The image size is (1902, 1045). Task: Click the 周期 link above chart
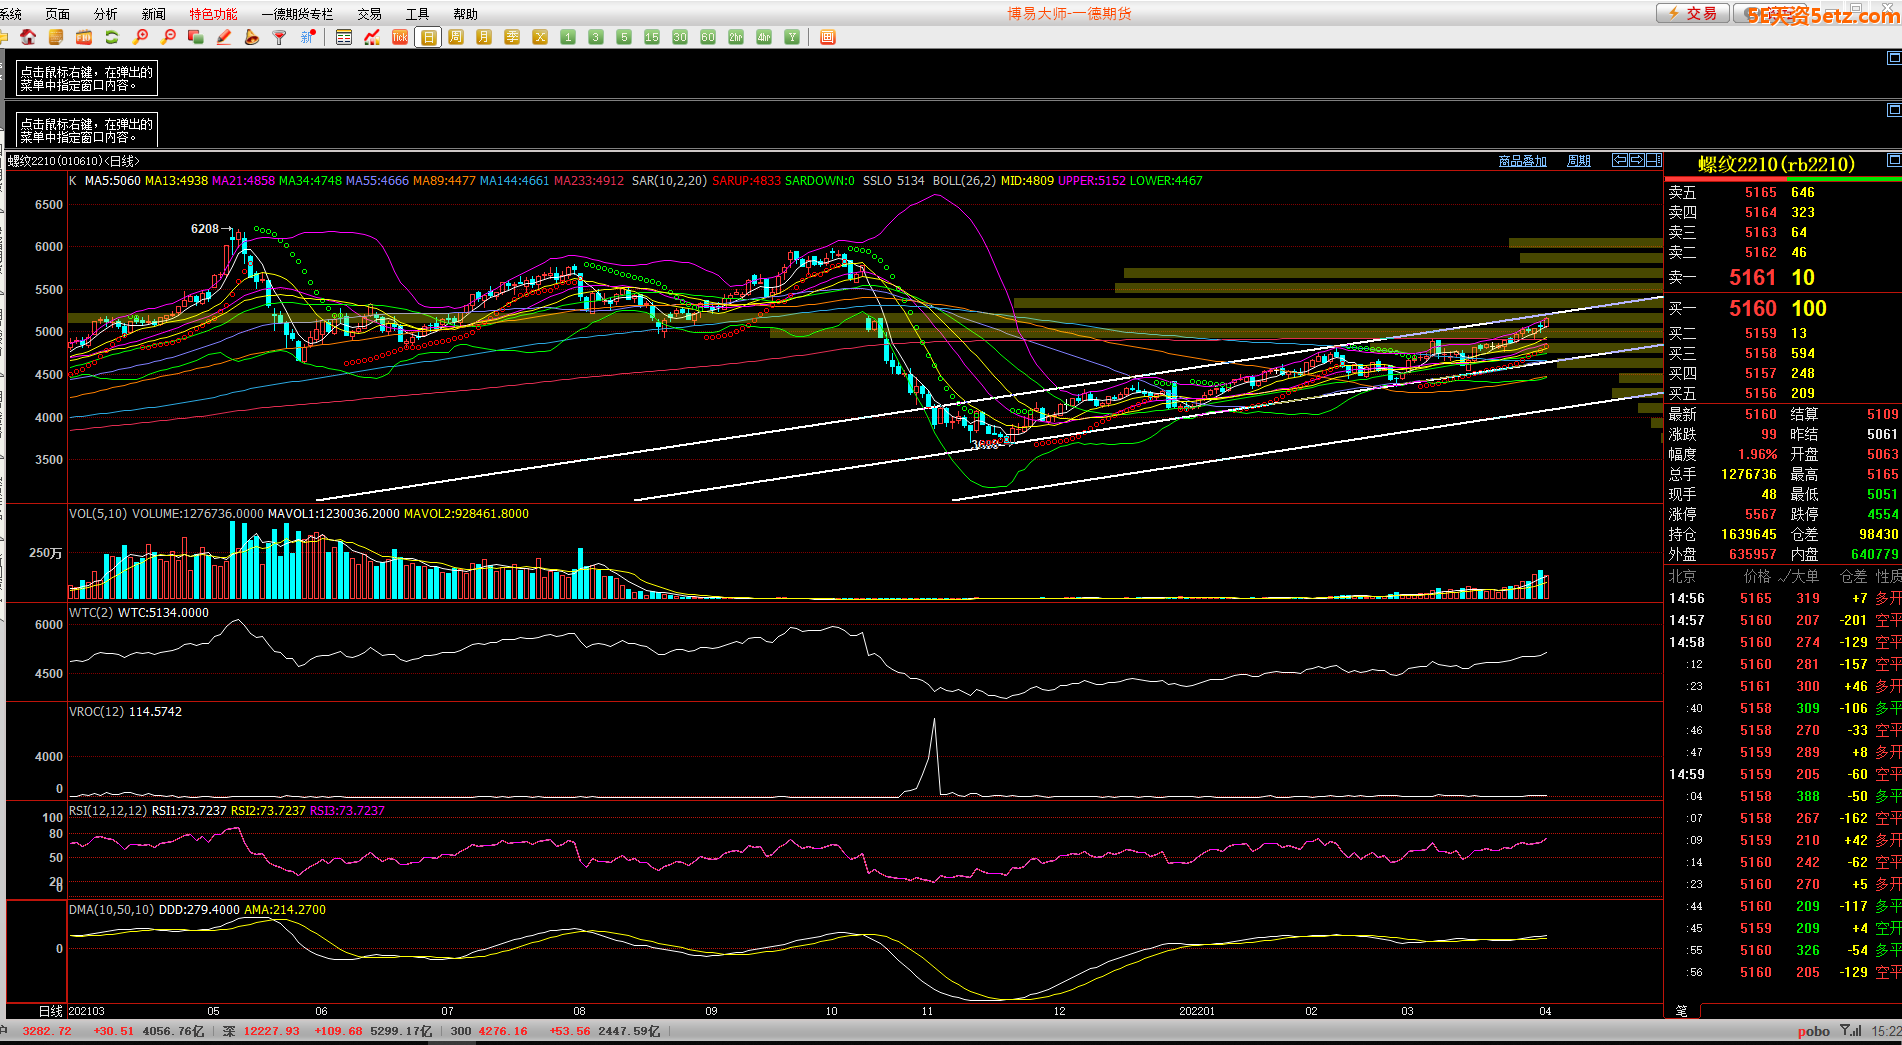pos(1578,161)
